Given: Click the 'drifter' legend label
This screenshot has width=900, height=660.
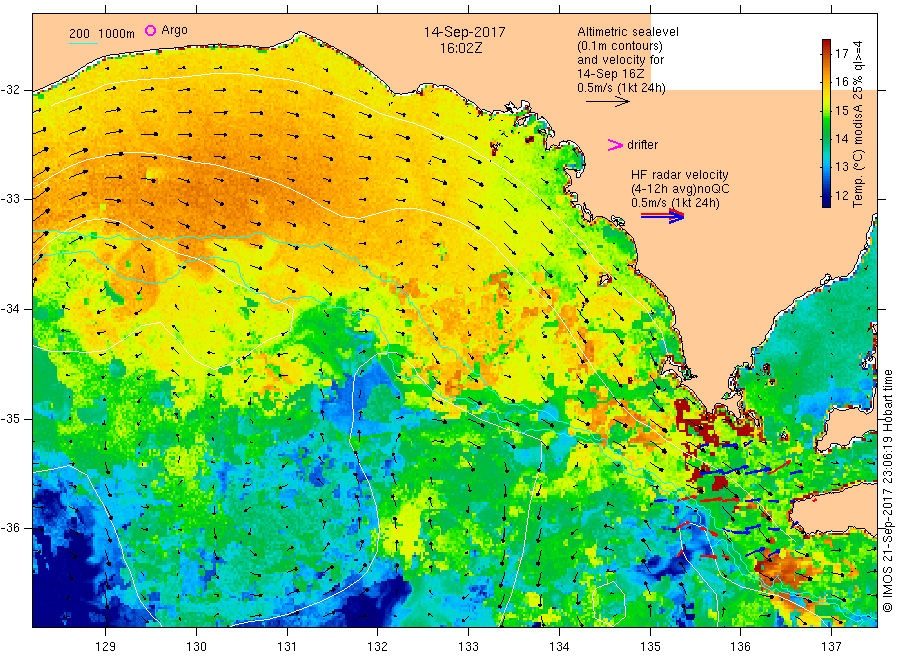Looking at the screenshot, I should point(642,145).
